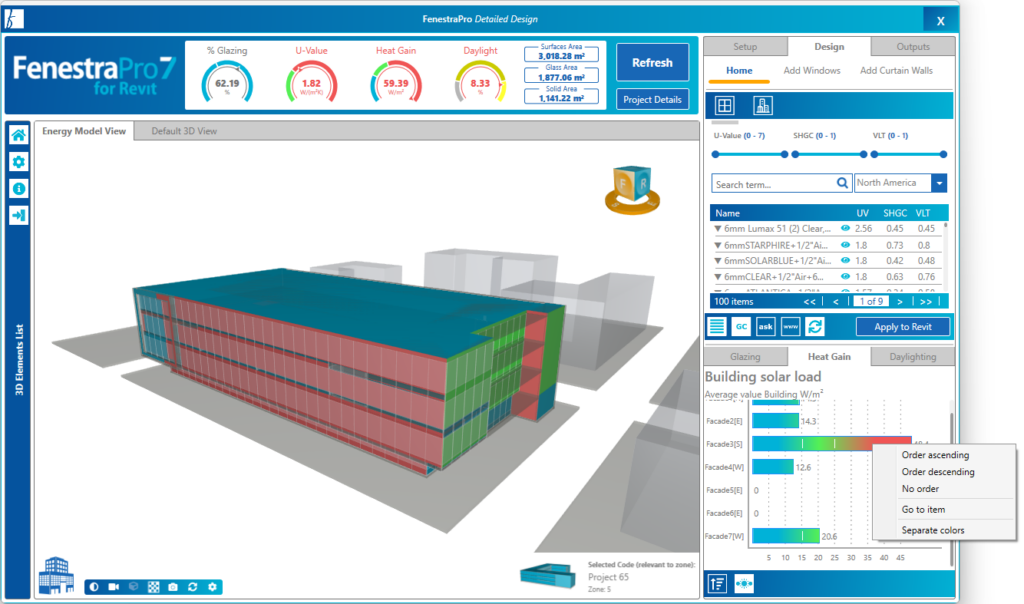The height and width of the screenshot is (604, 1024).
Task: Take a snapshot with the camera icon
Action: [x=173, y=587]
